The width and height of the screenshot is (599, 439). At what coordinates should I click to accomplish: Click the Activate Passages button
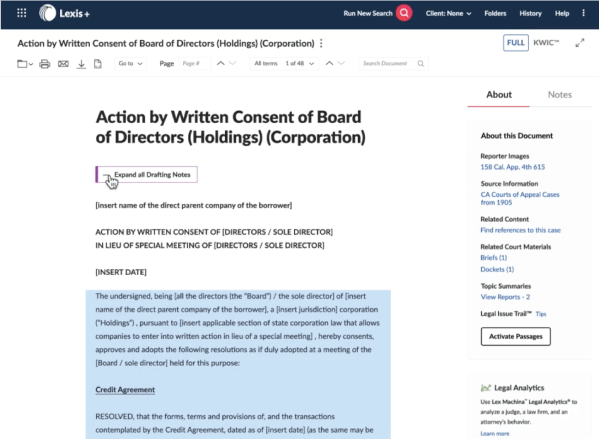click(516, 336)
